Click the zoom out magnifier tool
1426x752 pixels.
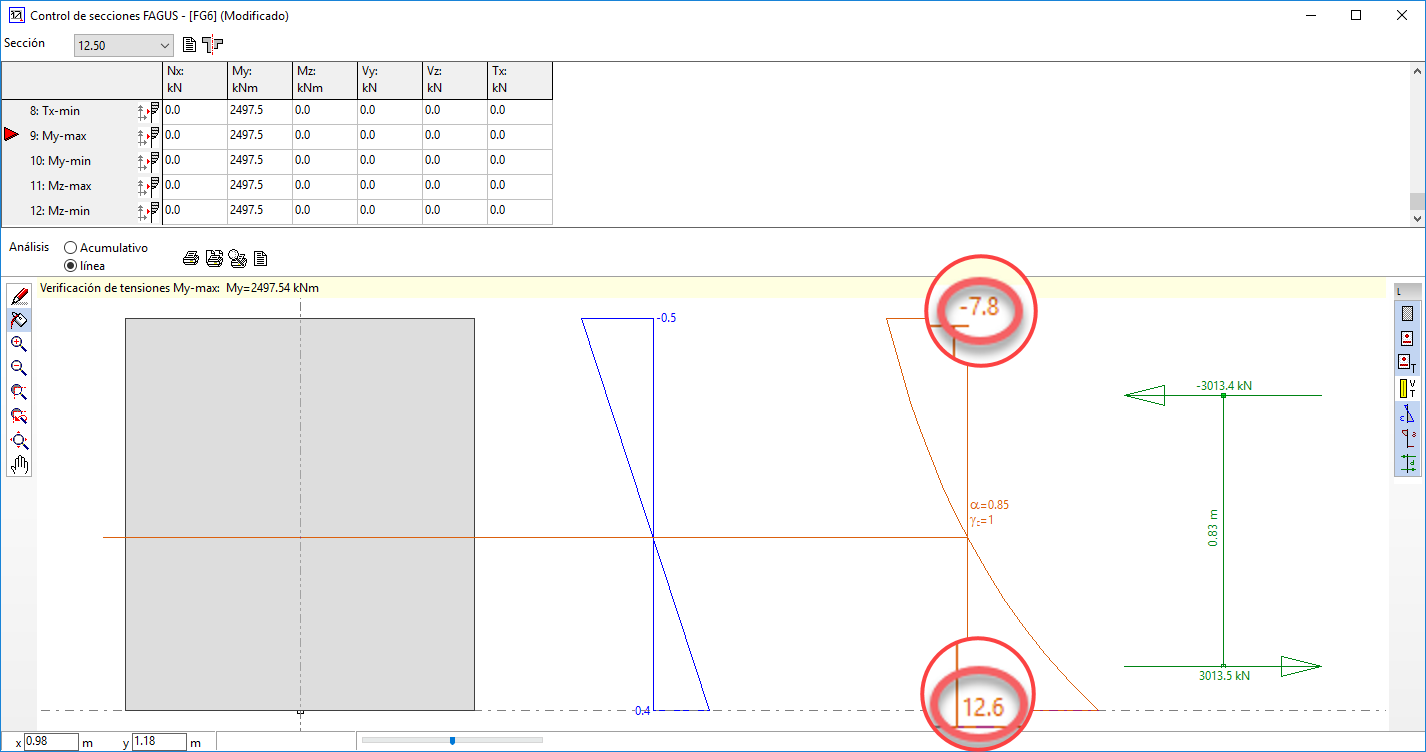[x=18, y=368]
